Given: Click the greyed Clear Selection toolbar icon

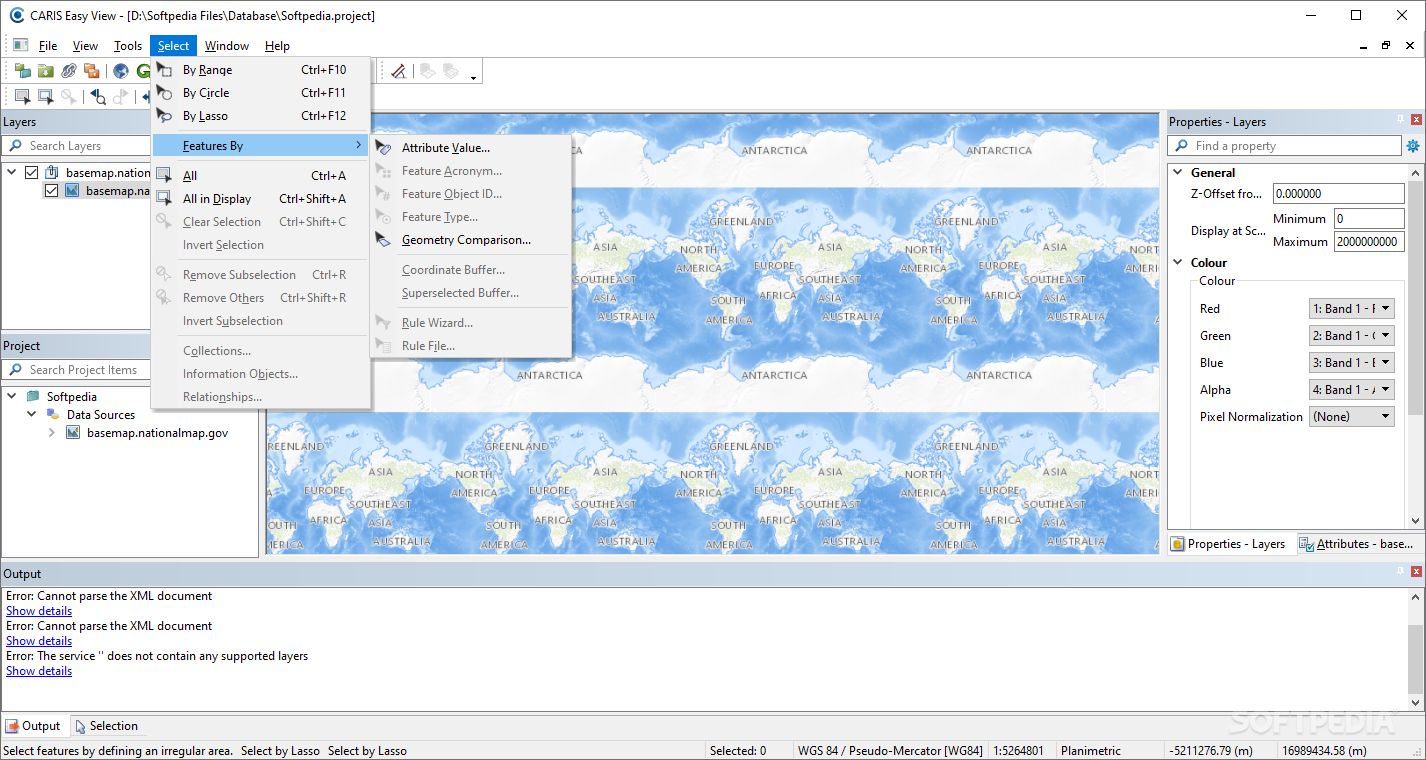Looking at the screenshot, I should pos(68,96).
